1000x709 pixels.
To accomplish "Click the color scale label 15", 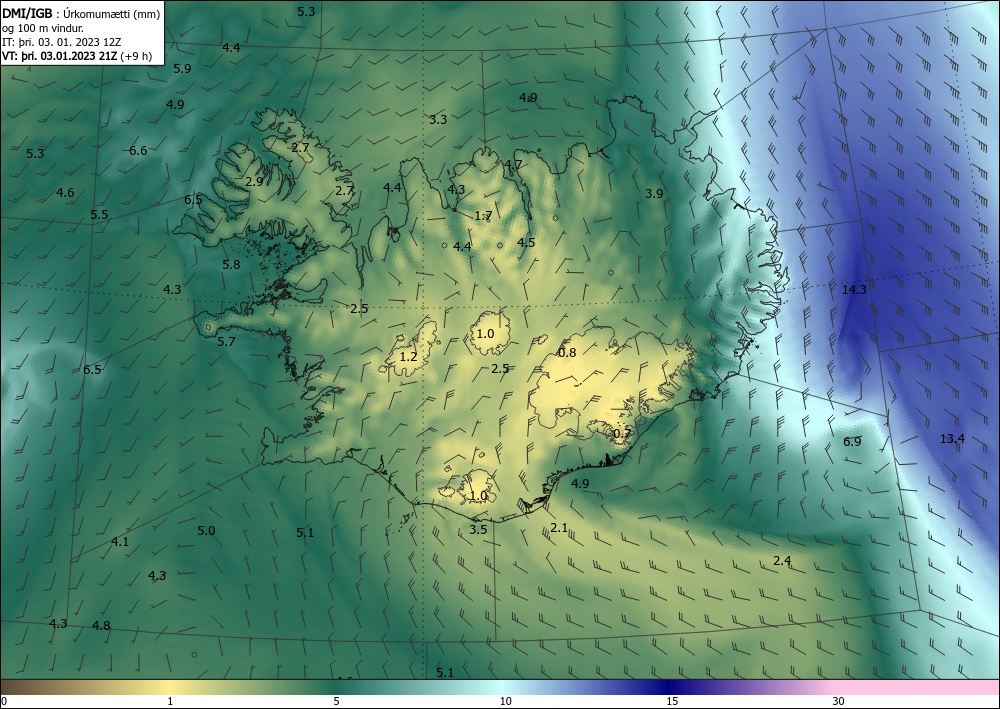I will pyautogui.click(x=672, y=701).
